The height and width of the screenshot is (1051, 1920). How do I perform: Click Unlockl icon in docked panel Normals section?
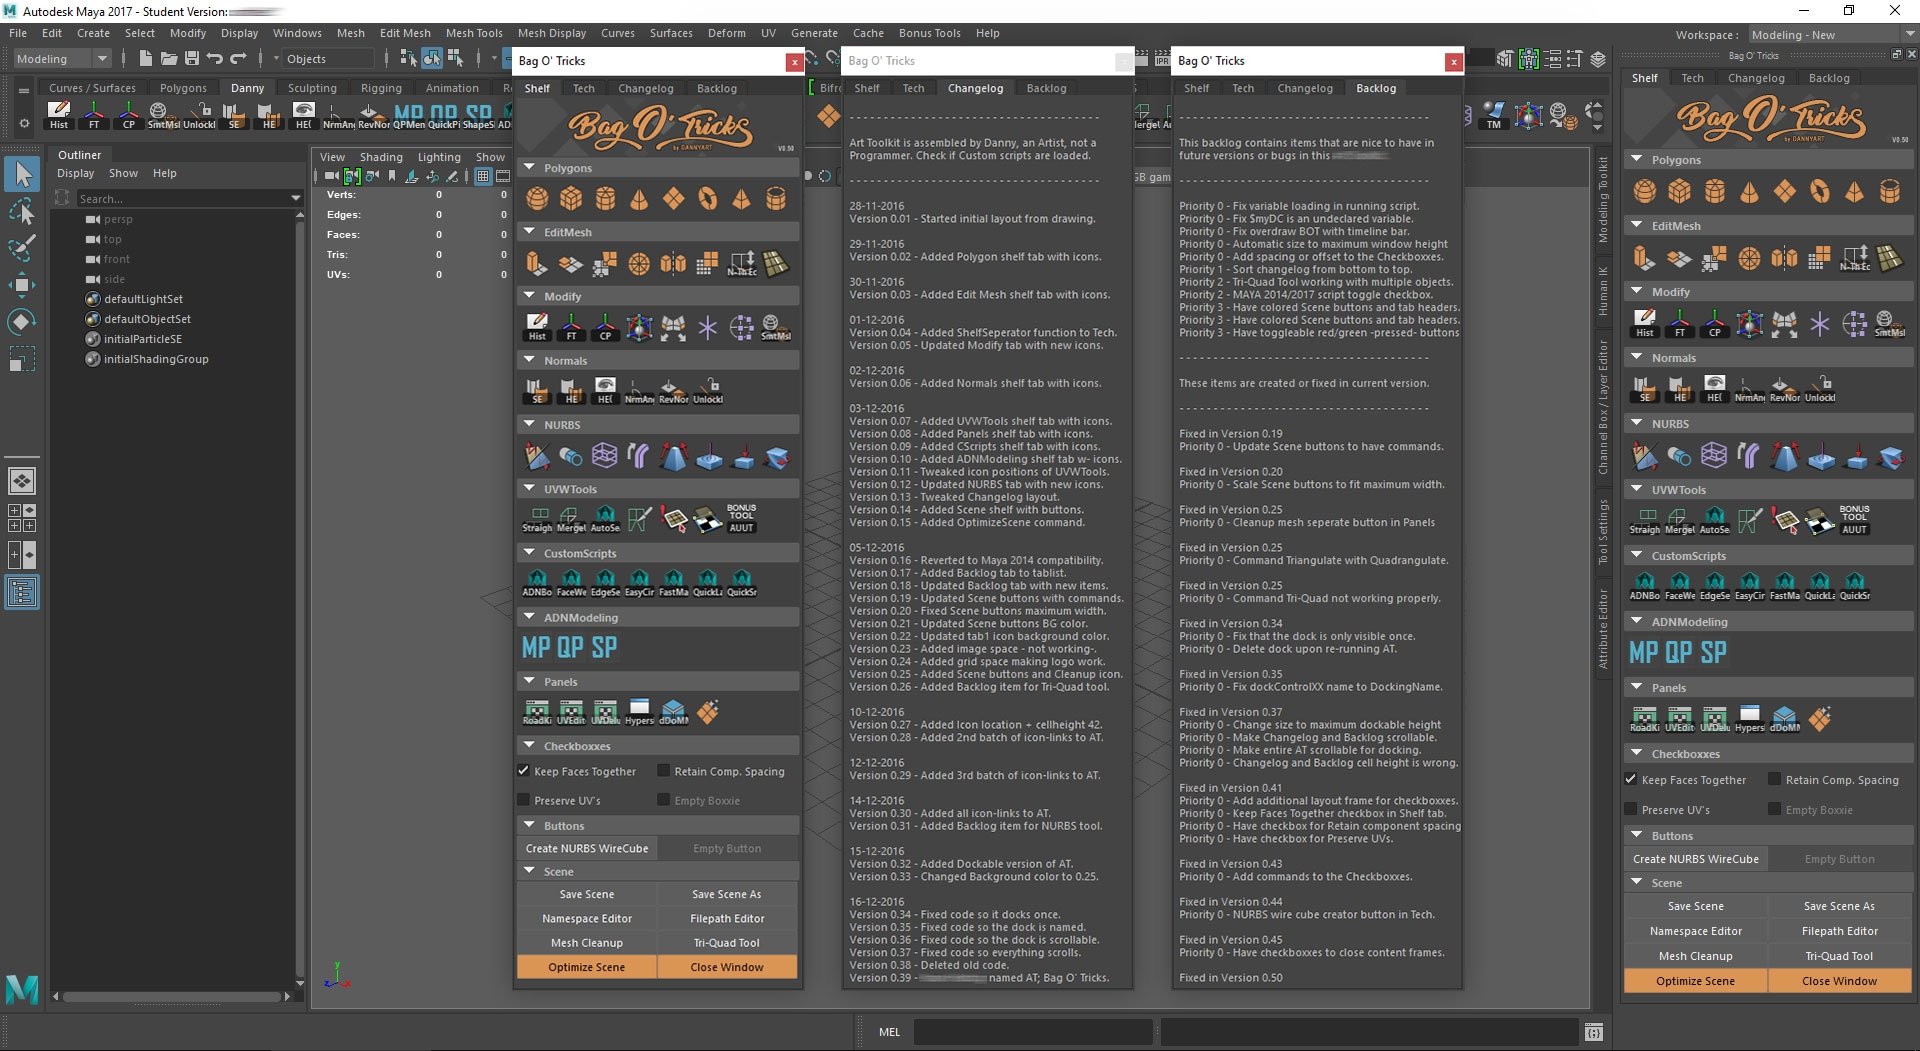[1820, 389]
